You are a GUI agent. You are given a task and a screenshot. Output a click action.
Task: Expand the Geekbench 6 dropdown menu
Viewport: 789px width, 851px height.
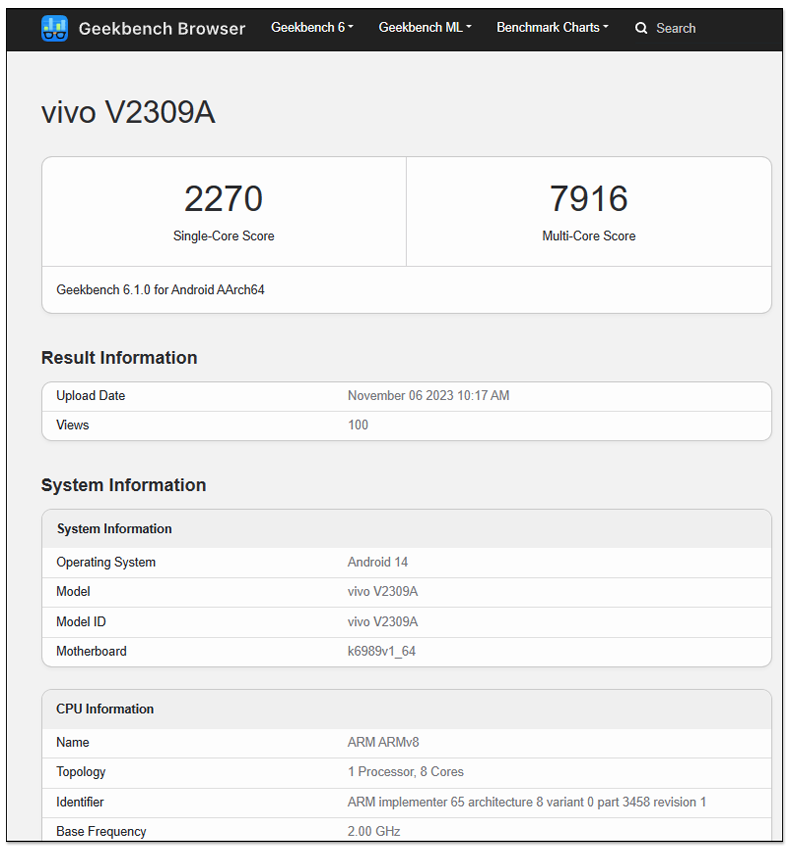[312, 28]
